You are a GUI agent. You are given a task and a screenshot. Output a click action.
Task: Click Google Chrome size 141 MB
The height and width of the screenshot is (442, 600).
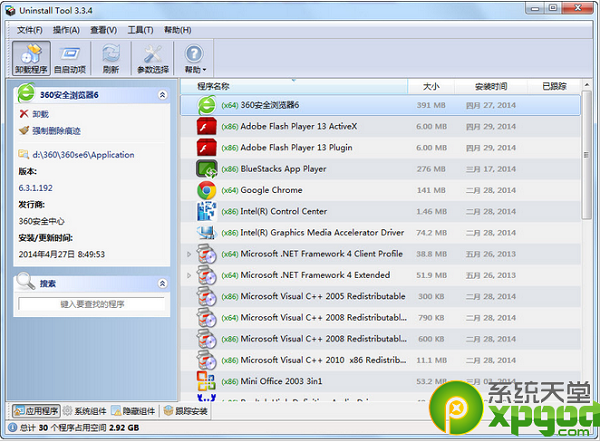pyautogui.click(x=431, y=190)
